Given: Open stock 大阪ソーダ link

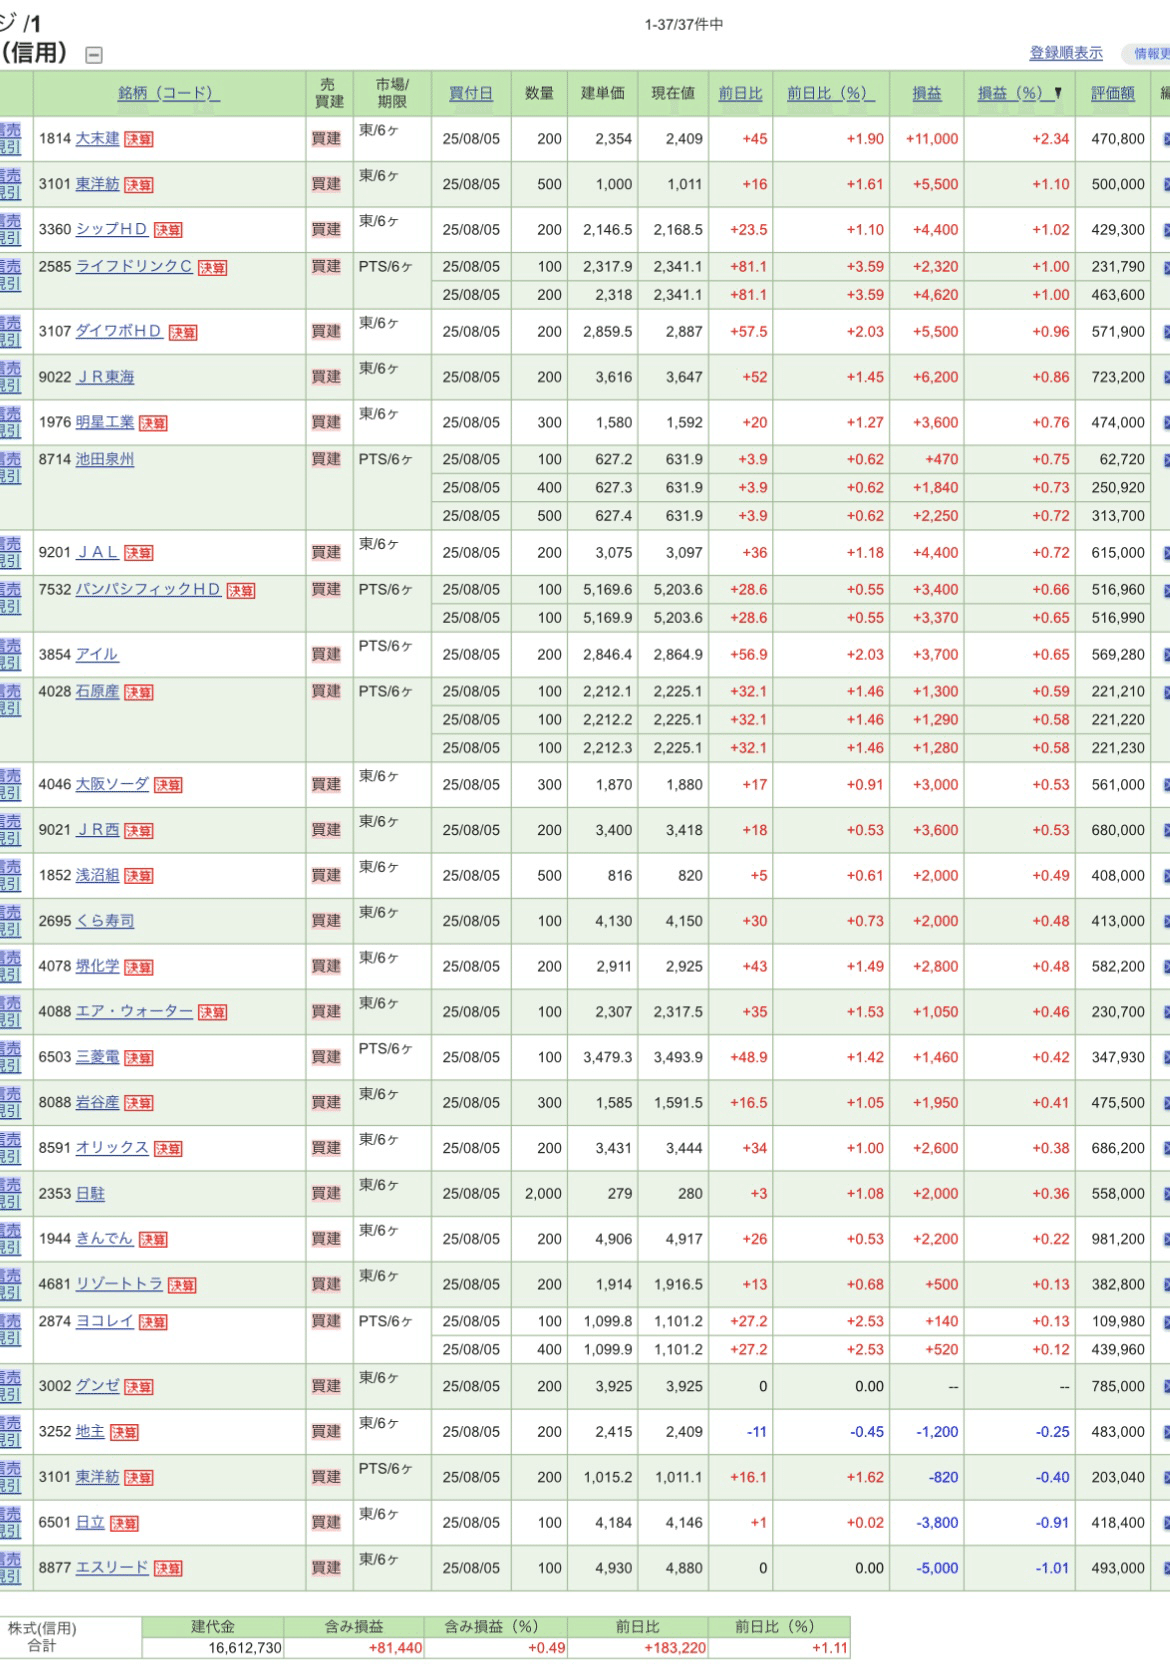Looking at the screenshot, I should 112,784.
